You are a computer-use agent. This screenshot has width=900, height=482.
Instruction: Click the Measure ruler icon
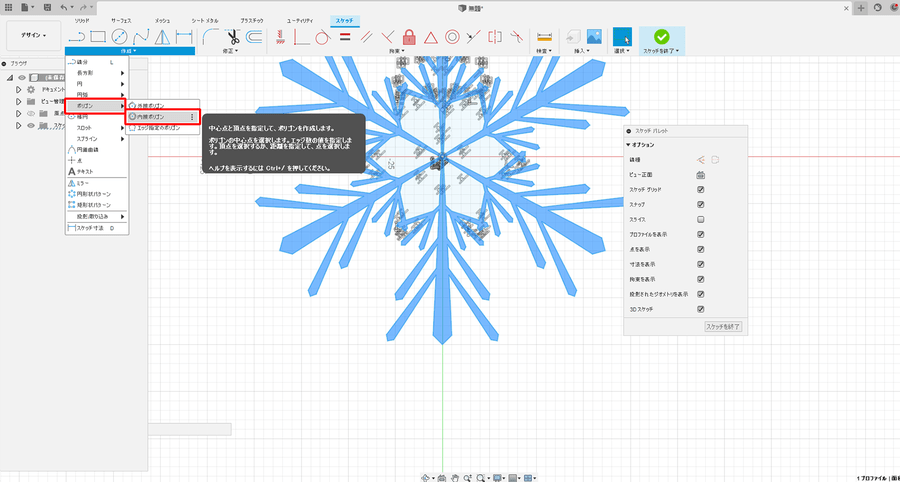click(544, 37)
